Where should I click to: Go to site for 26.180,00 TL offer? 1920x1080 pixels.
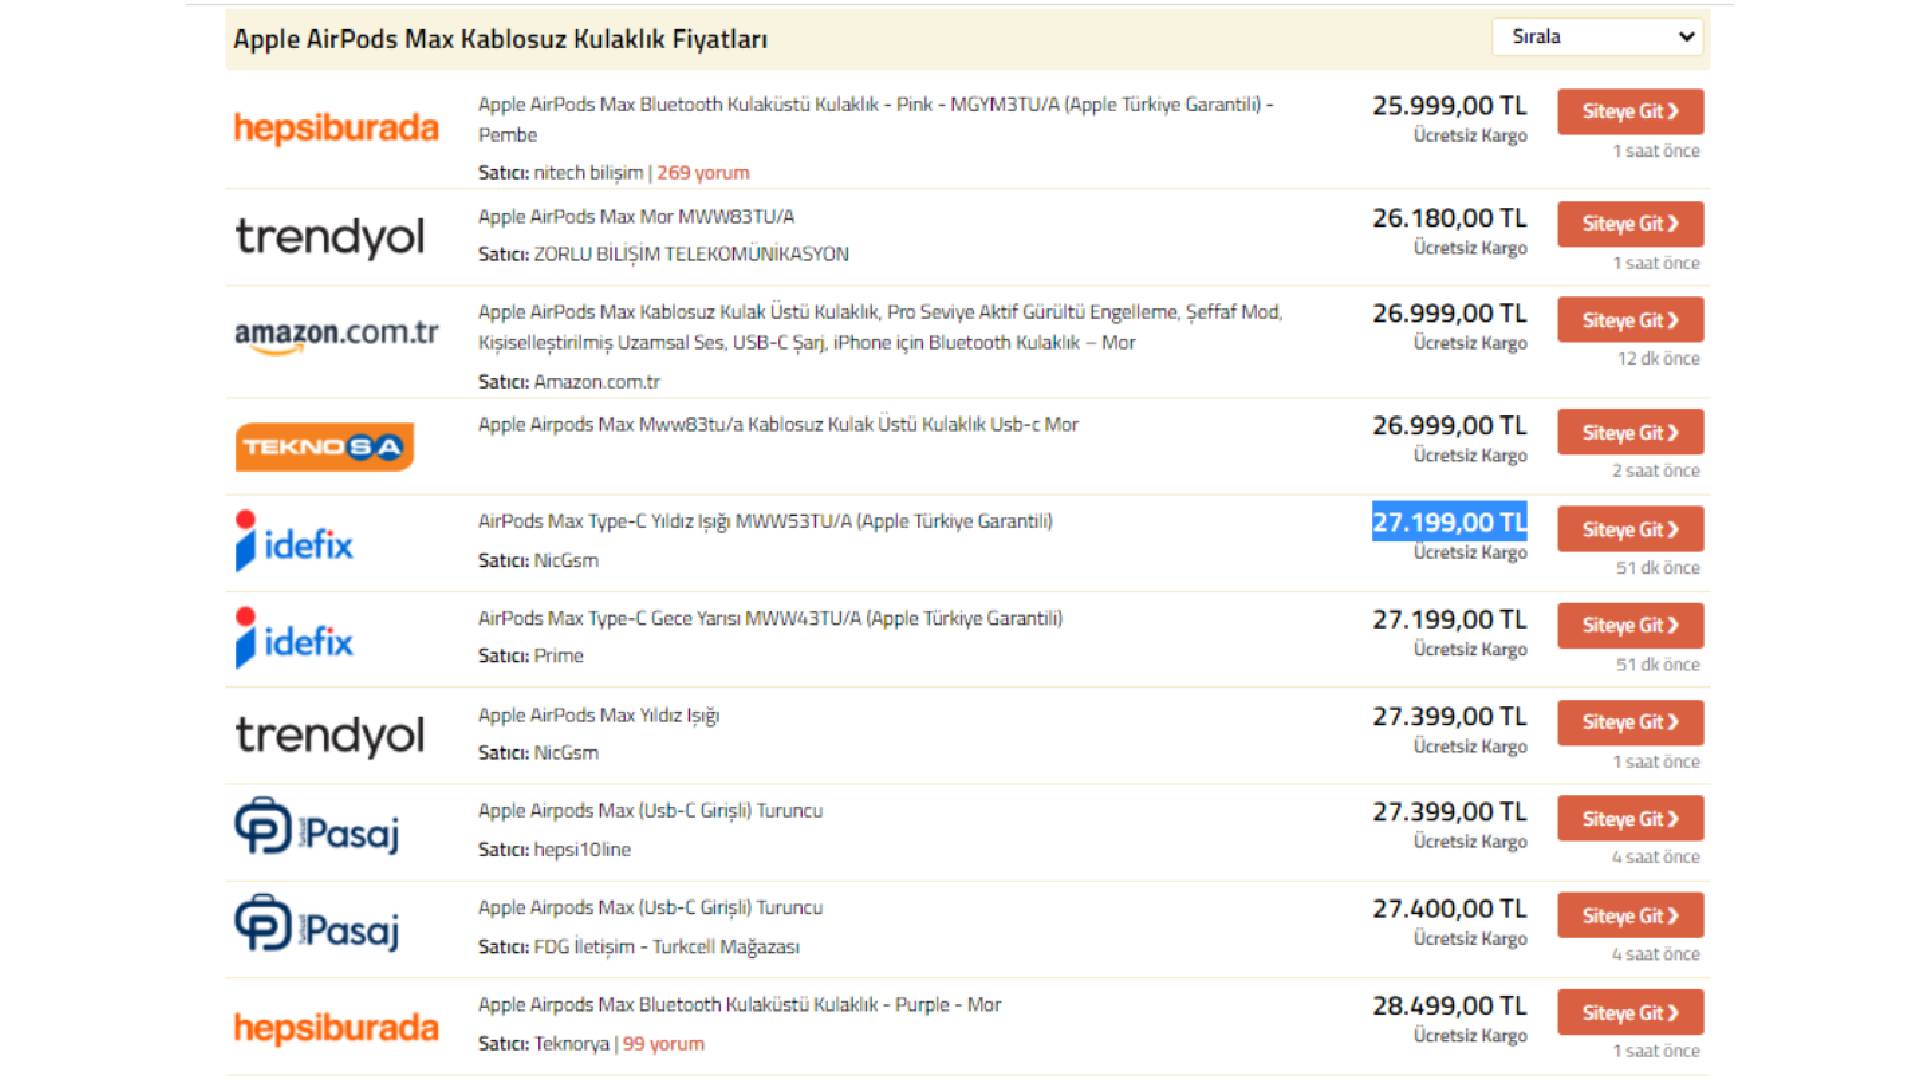[x=1630, y=224]
